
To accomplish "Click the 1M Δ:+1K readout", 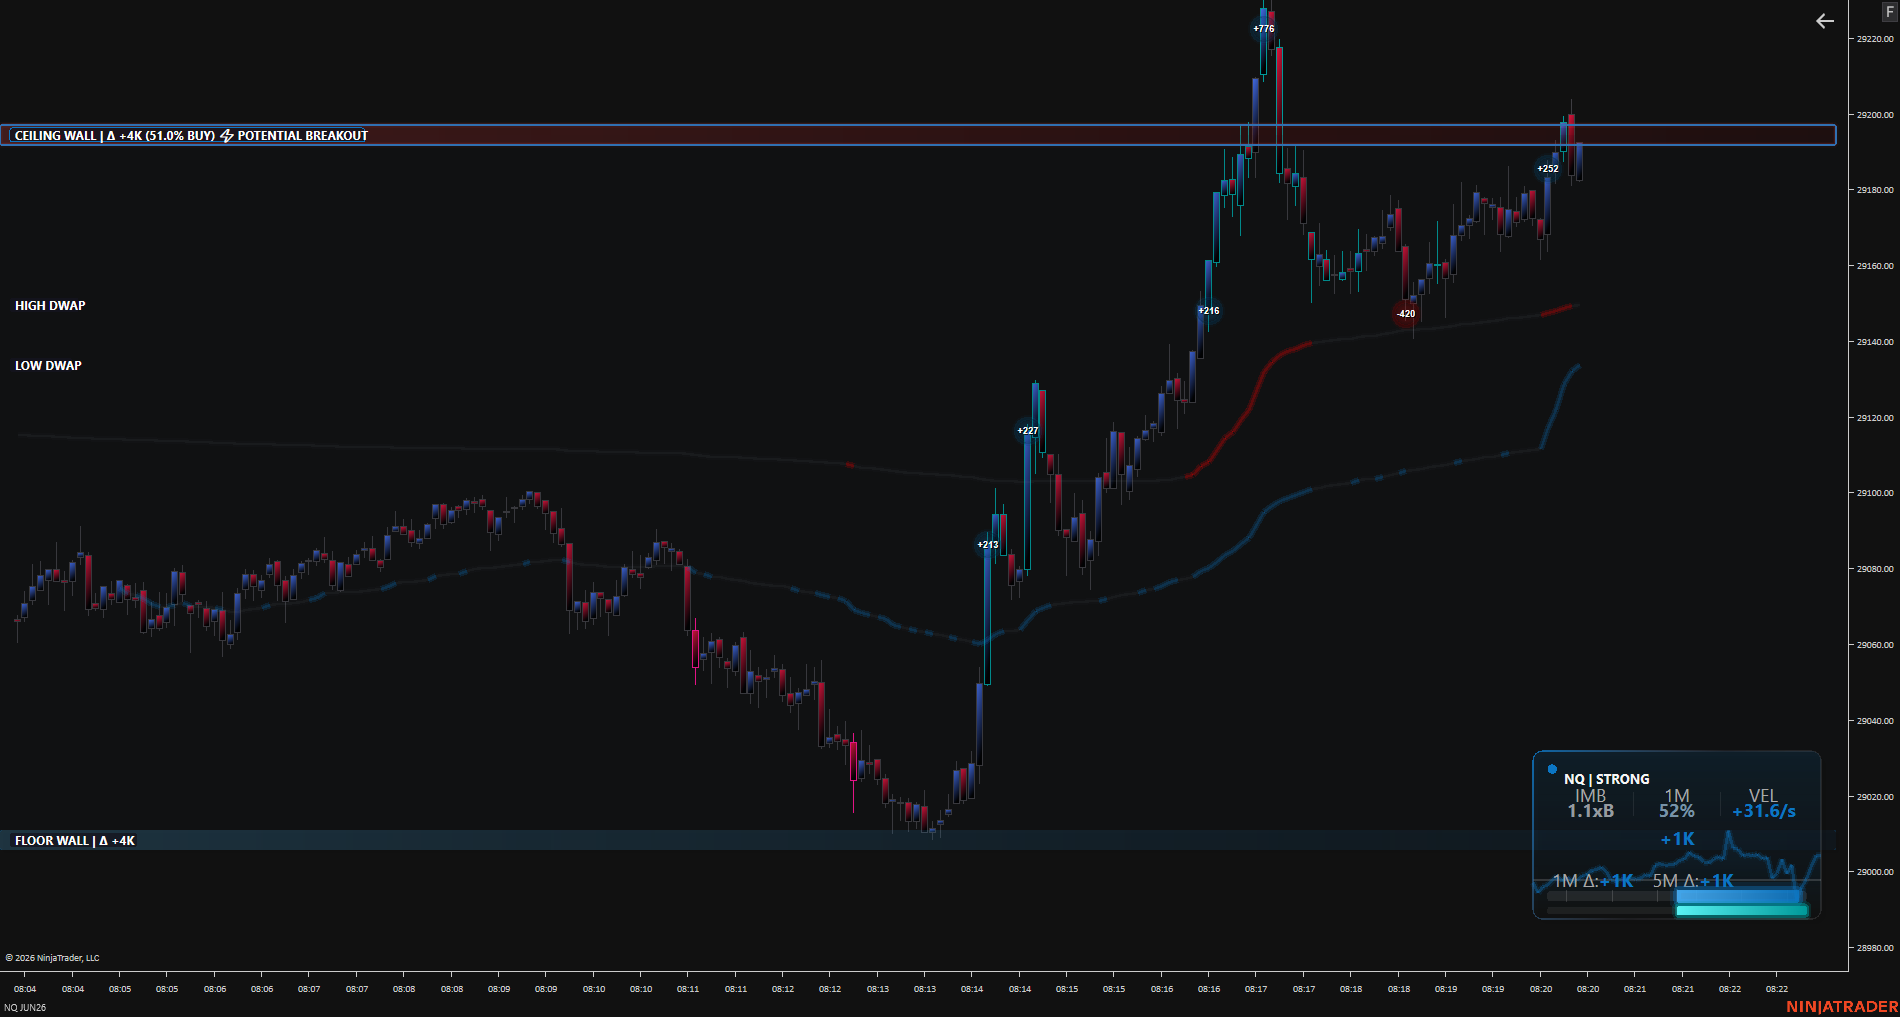I will click(1593, 881).
